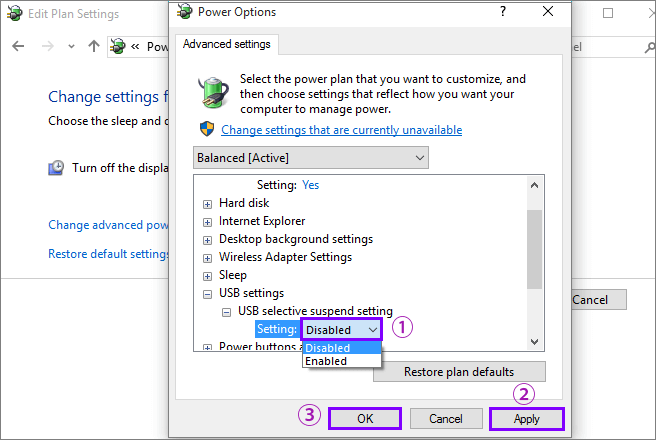The width and height of the screenshot is (656, 440).
Task: Click the Power Options title bar icon
Action: pos(184,12)
